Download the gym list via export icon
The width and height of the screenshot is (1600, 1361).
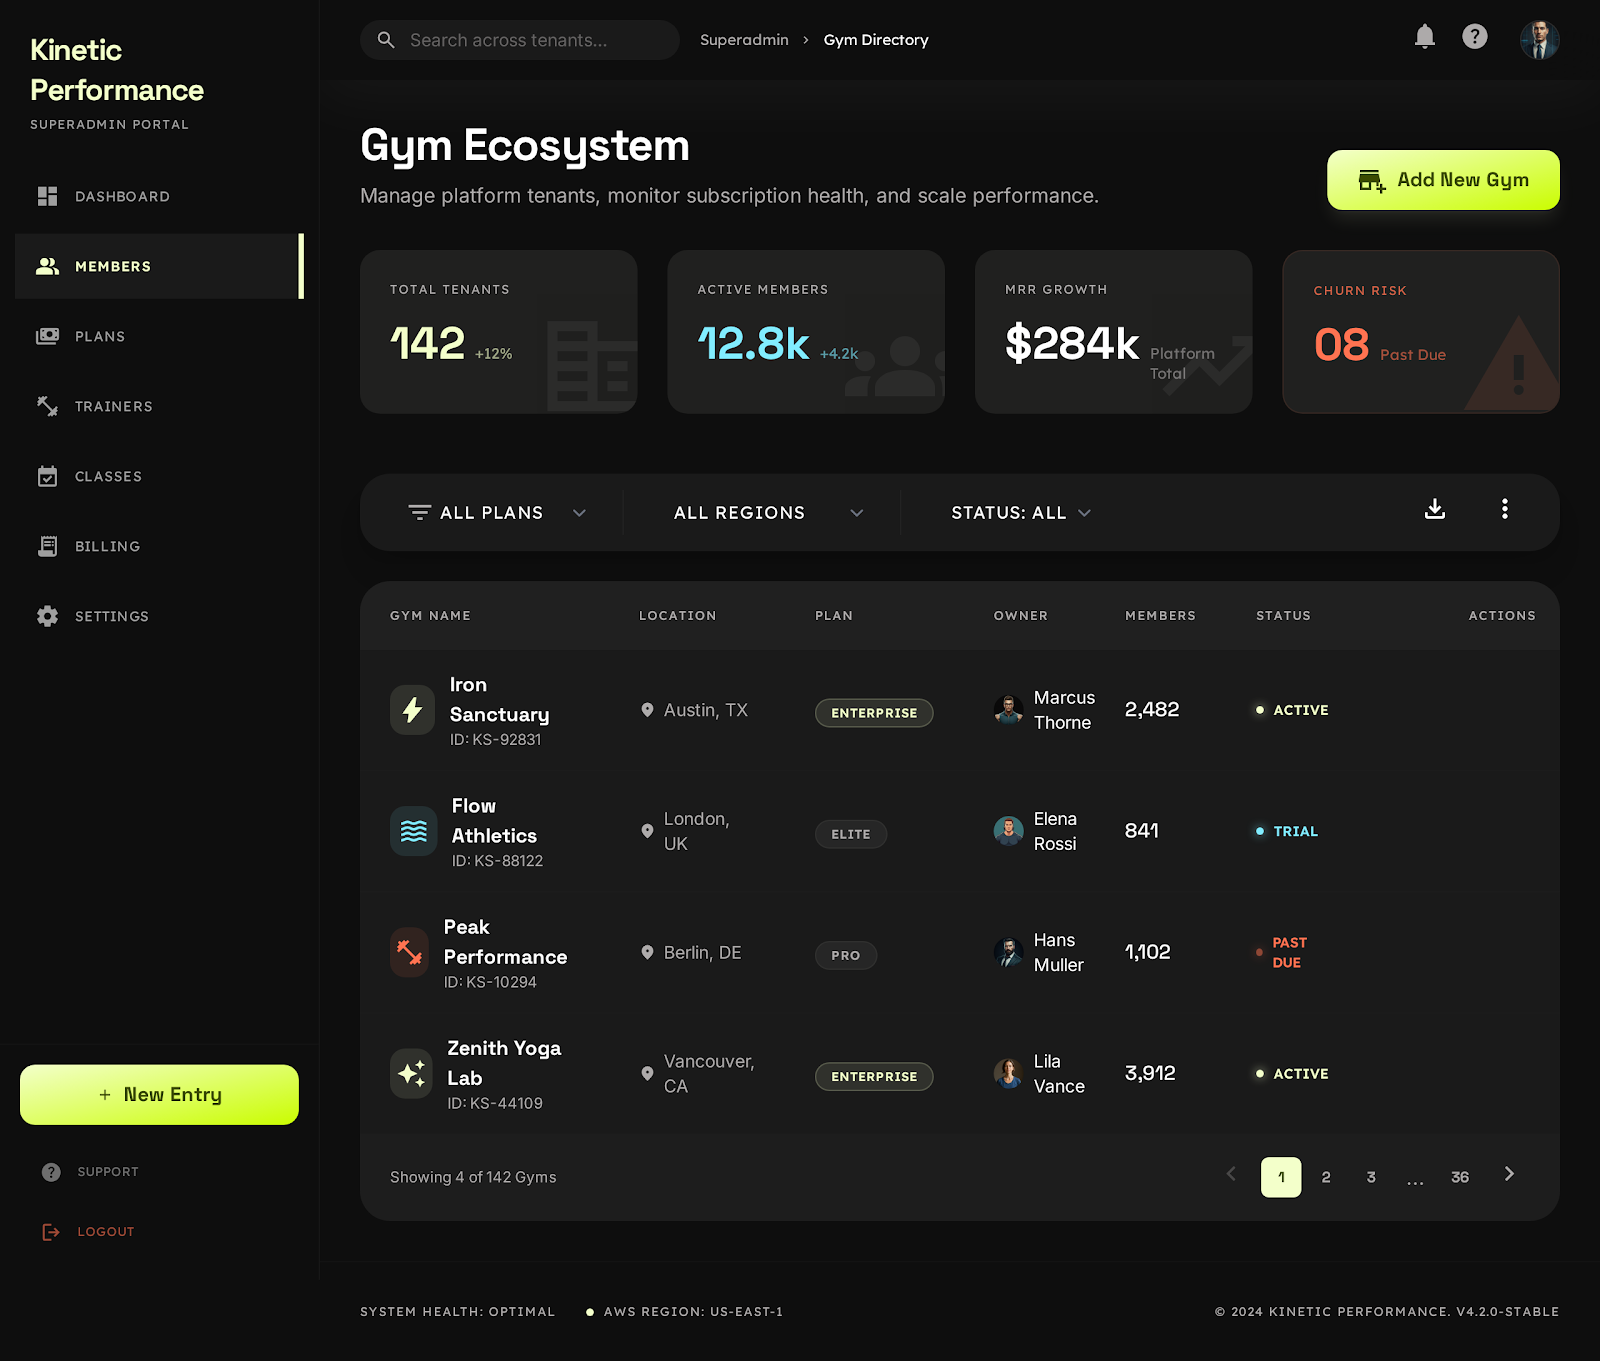pos(1435,510)
